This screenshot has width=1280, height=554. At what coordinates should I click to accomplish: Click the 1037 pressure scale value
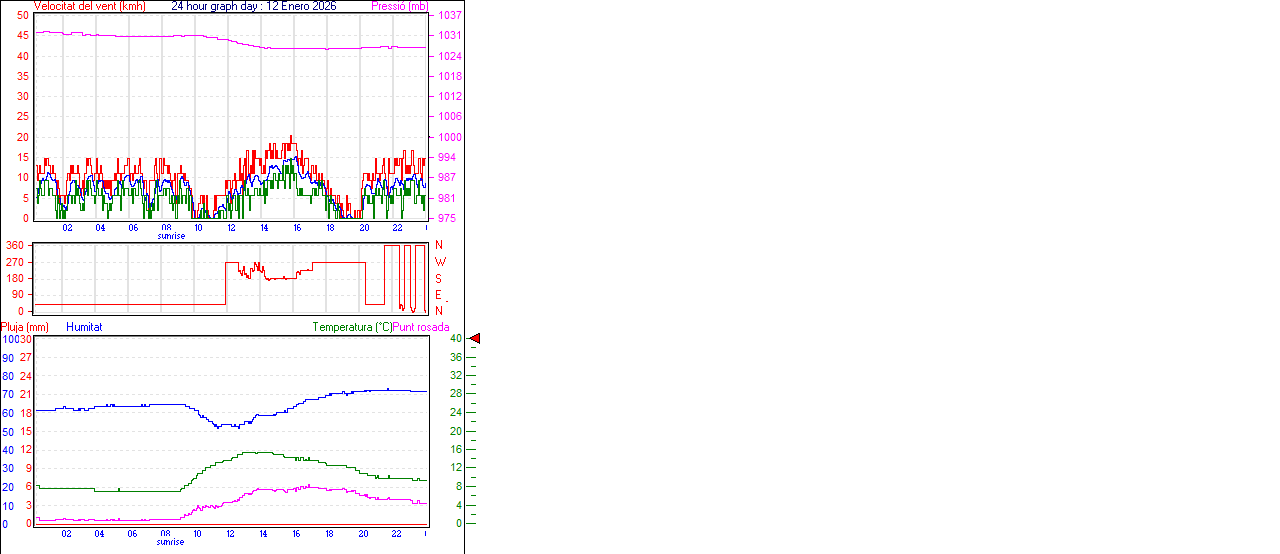pyautogui.click(x=449, y=16)
